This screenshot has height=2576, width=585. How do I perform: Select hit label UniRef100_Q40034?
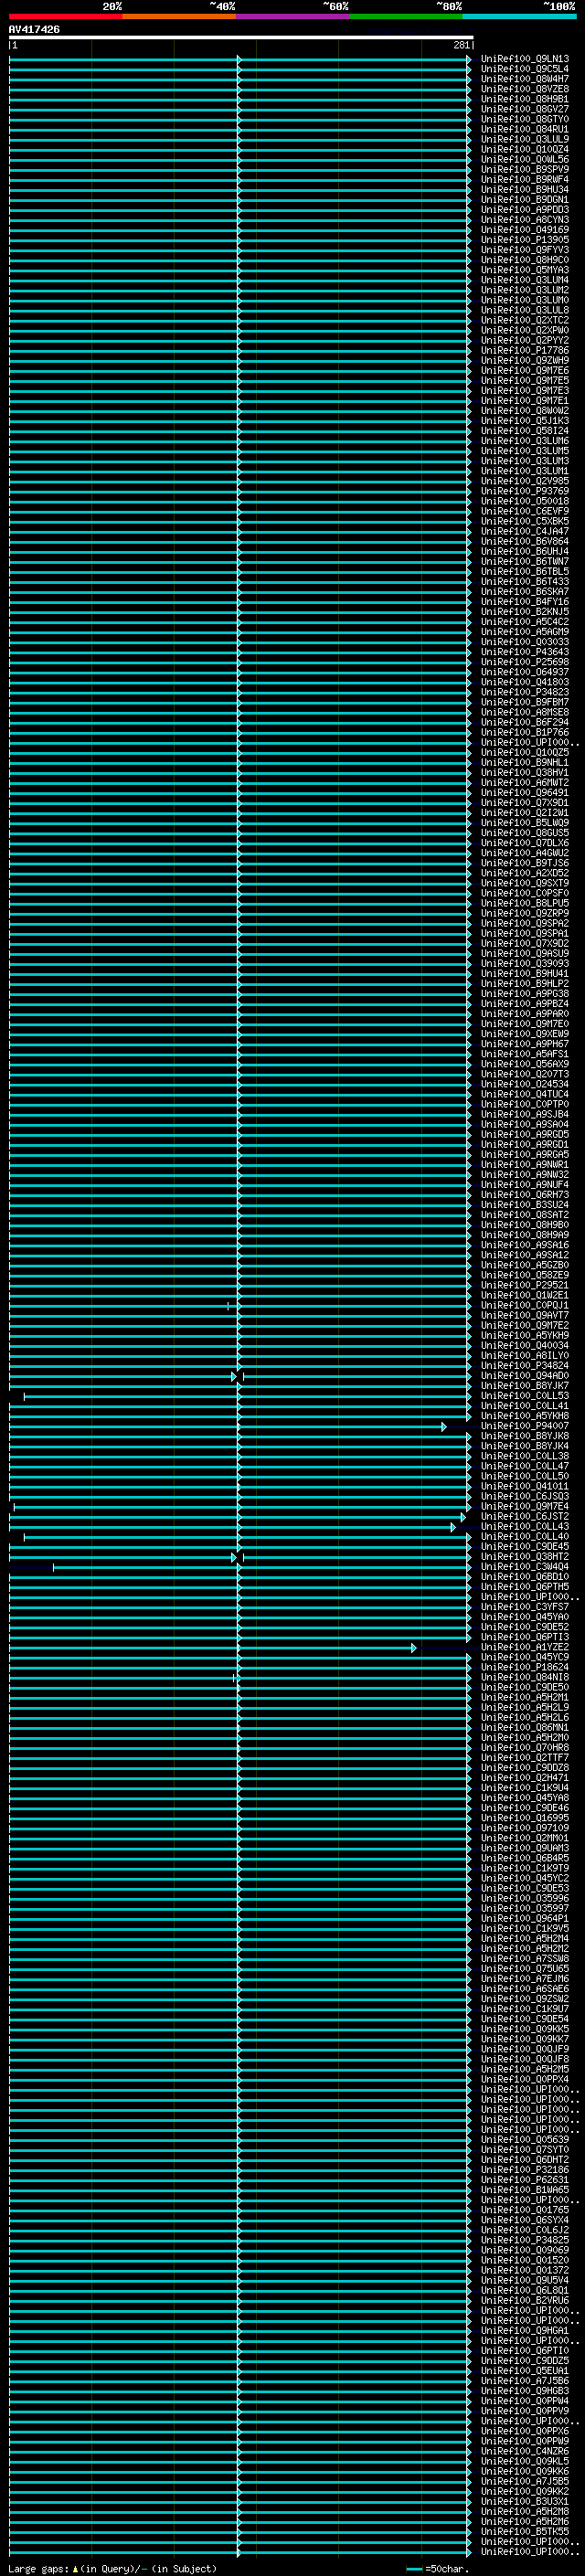point(525,1345)
